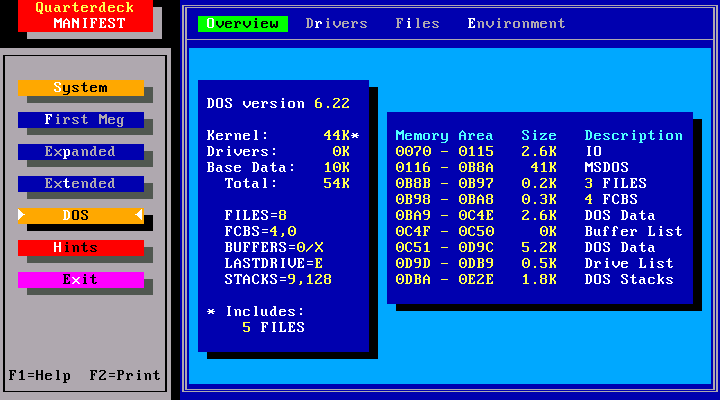Click the LASTDRIVE=E setting
Image resolution: width=720 pixels, height=400 pixels.
click(274, 264)
